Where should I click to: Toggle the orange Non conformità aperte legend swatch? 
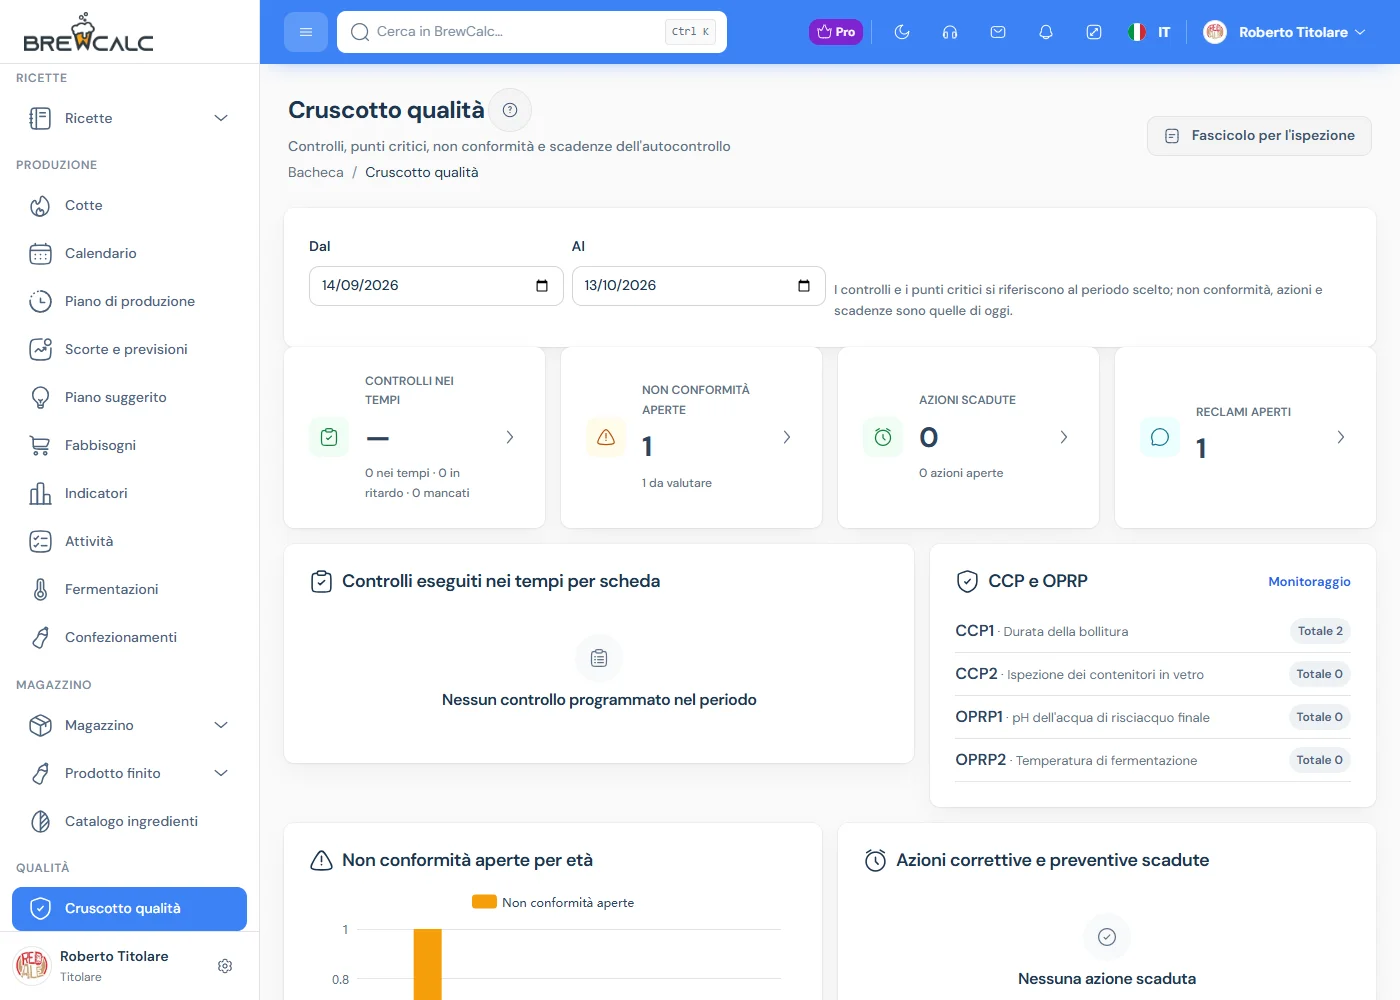coord(484,902)
